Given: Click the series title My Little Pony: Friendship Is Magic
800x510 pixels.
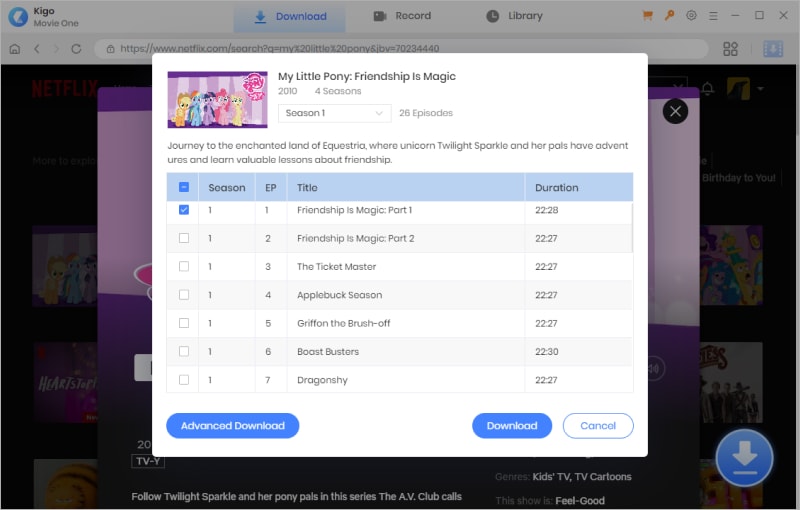Looking at the screenshot, I should pos(367,76).
